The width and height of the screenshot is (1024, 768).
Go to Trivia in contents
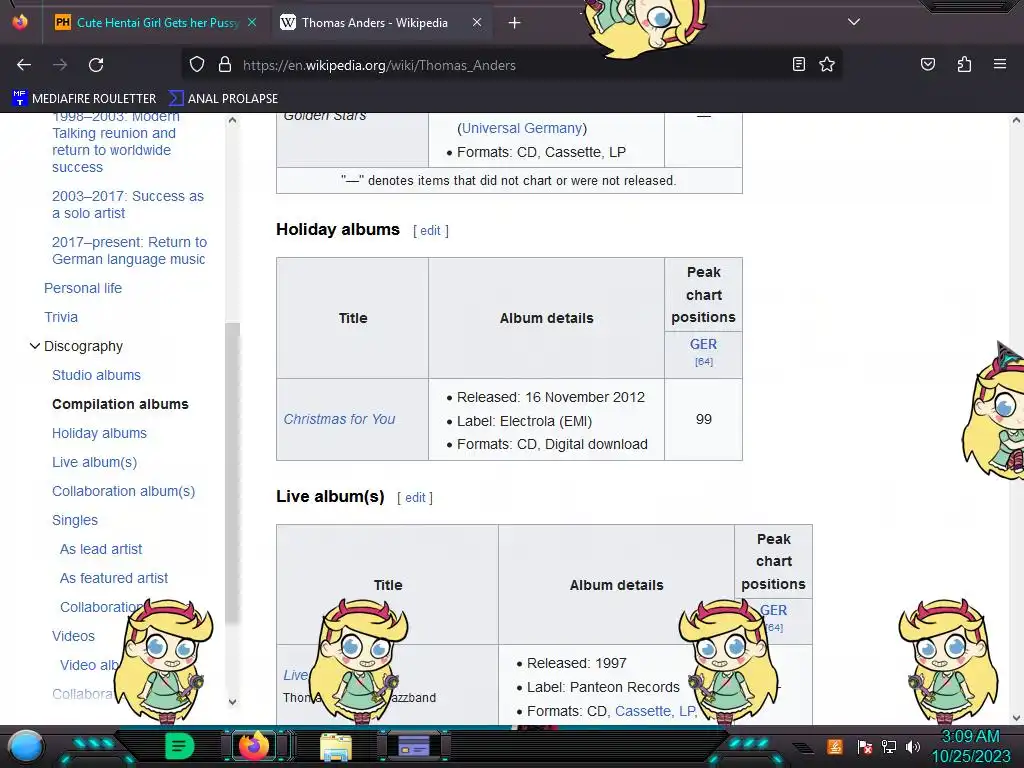(x=61, y=317)
